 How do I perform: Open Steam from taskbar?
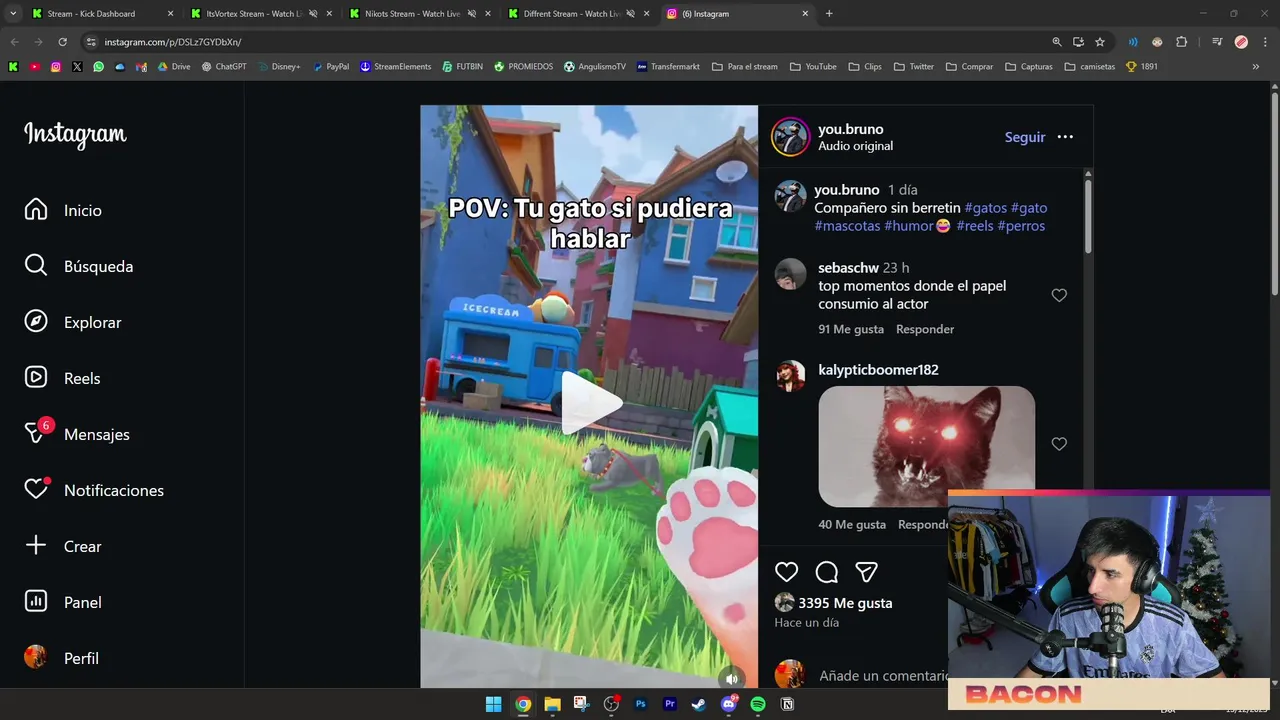point(699,704)
